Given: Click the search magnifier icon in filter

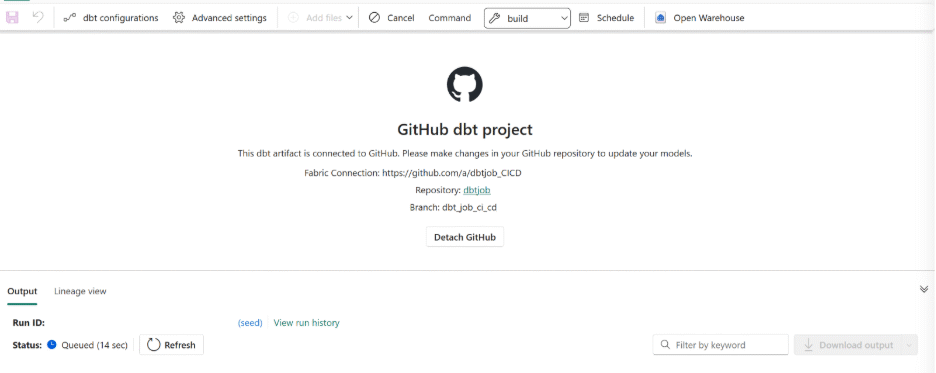Looking at the screenshot, I should 665,345.
